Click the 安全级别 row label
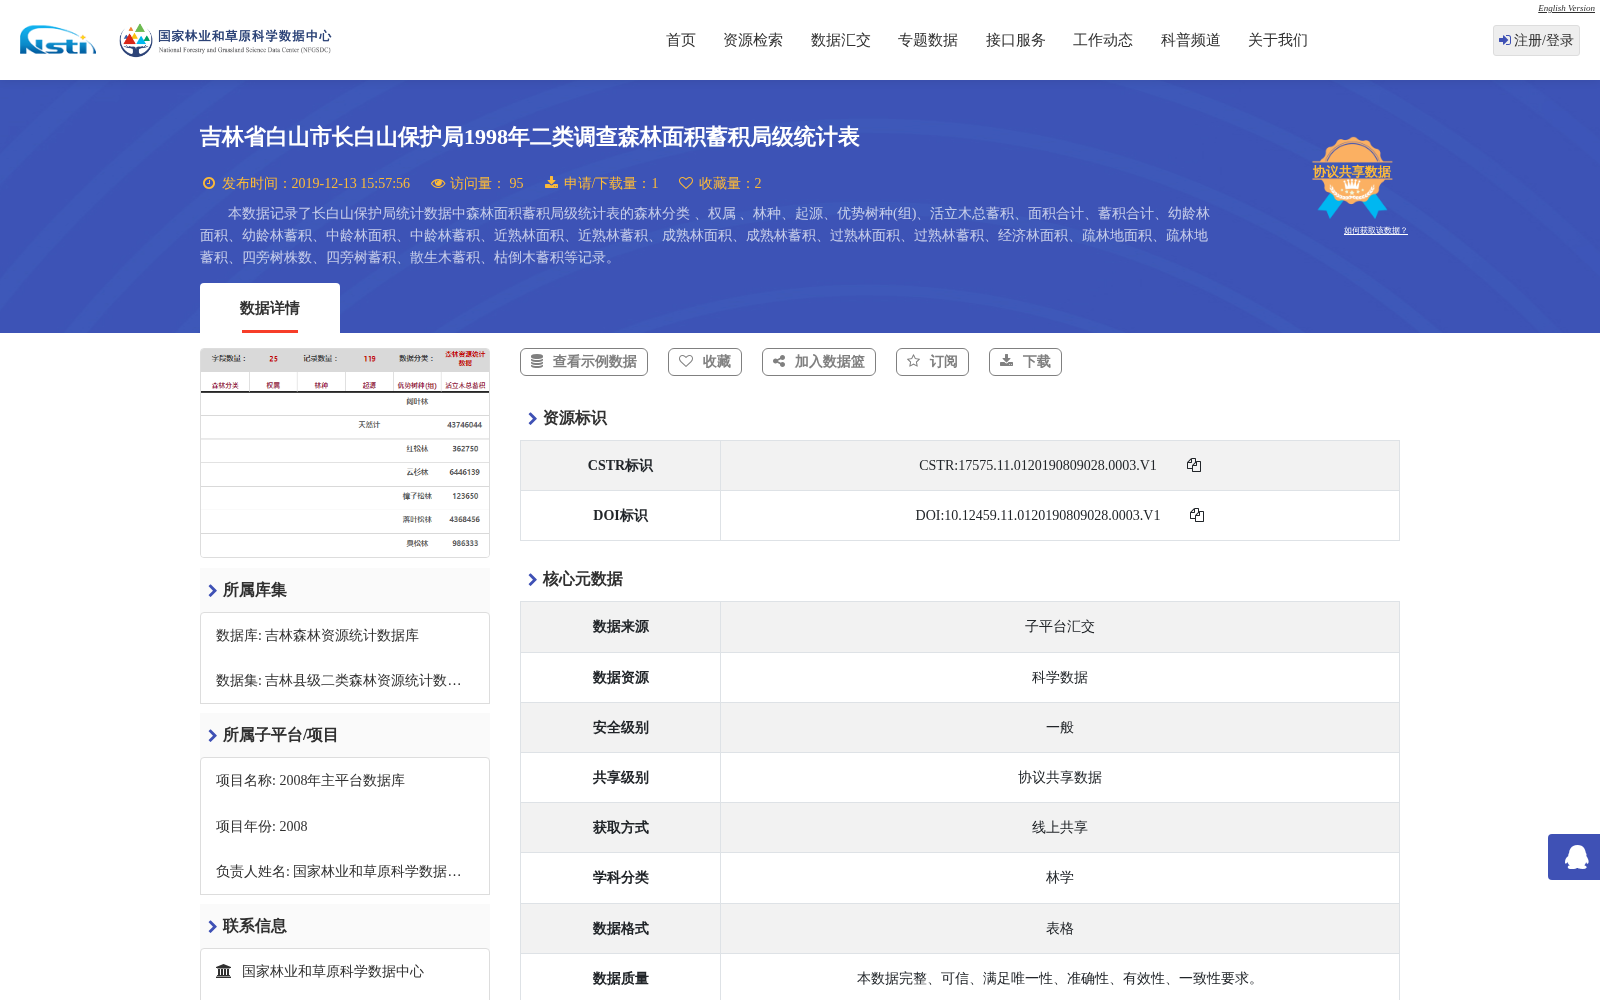Viewport: 1600px width, 1000px height. click(620, 727)
